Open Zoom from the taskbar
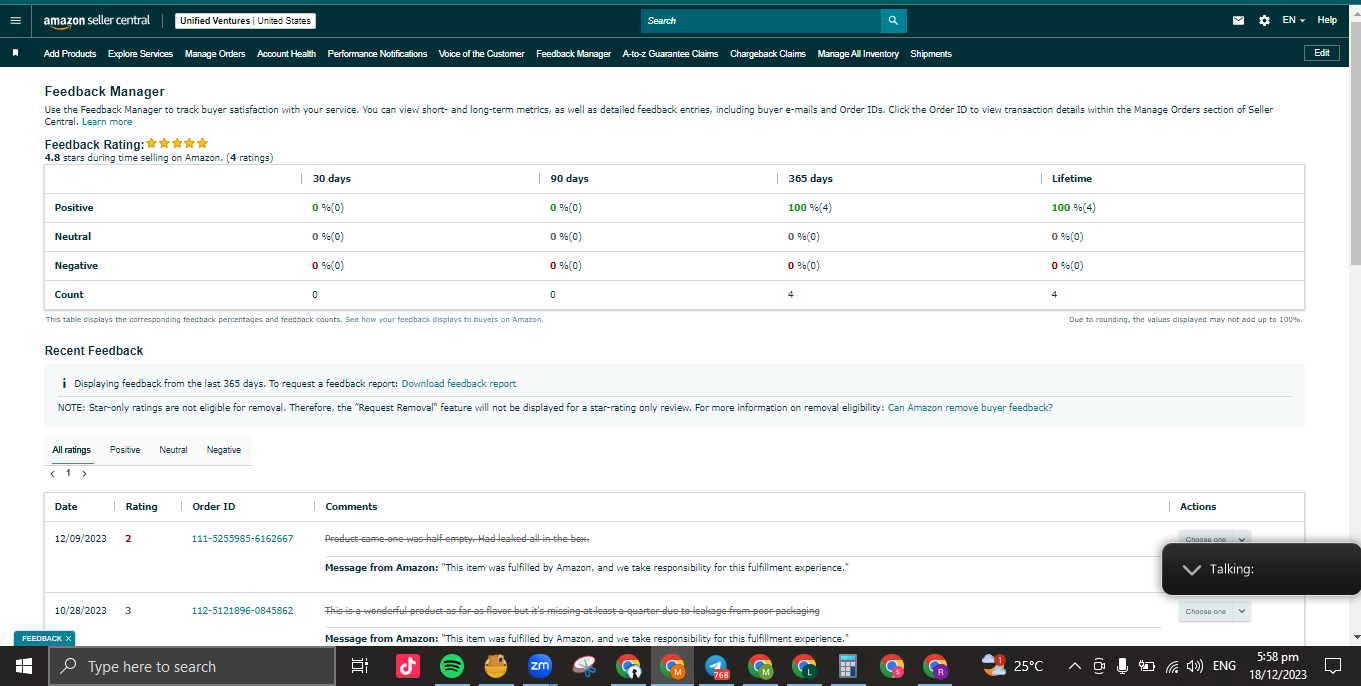The width and height of the screenshot is (1361, 686). (x=540, y=666)
